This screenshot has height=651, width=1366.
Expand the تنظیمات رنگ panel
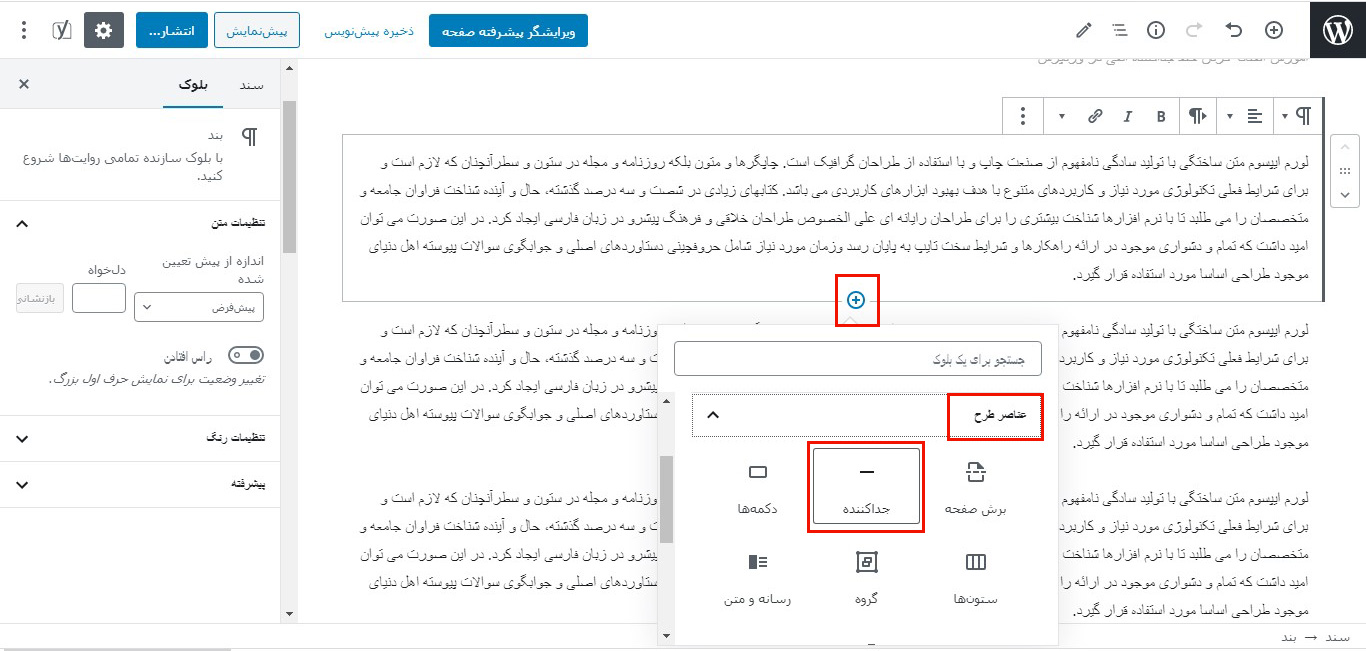click(140, 438)
